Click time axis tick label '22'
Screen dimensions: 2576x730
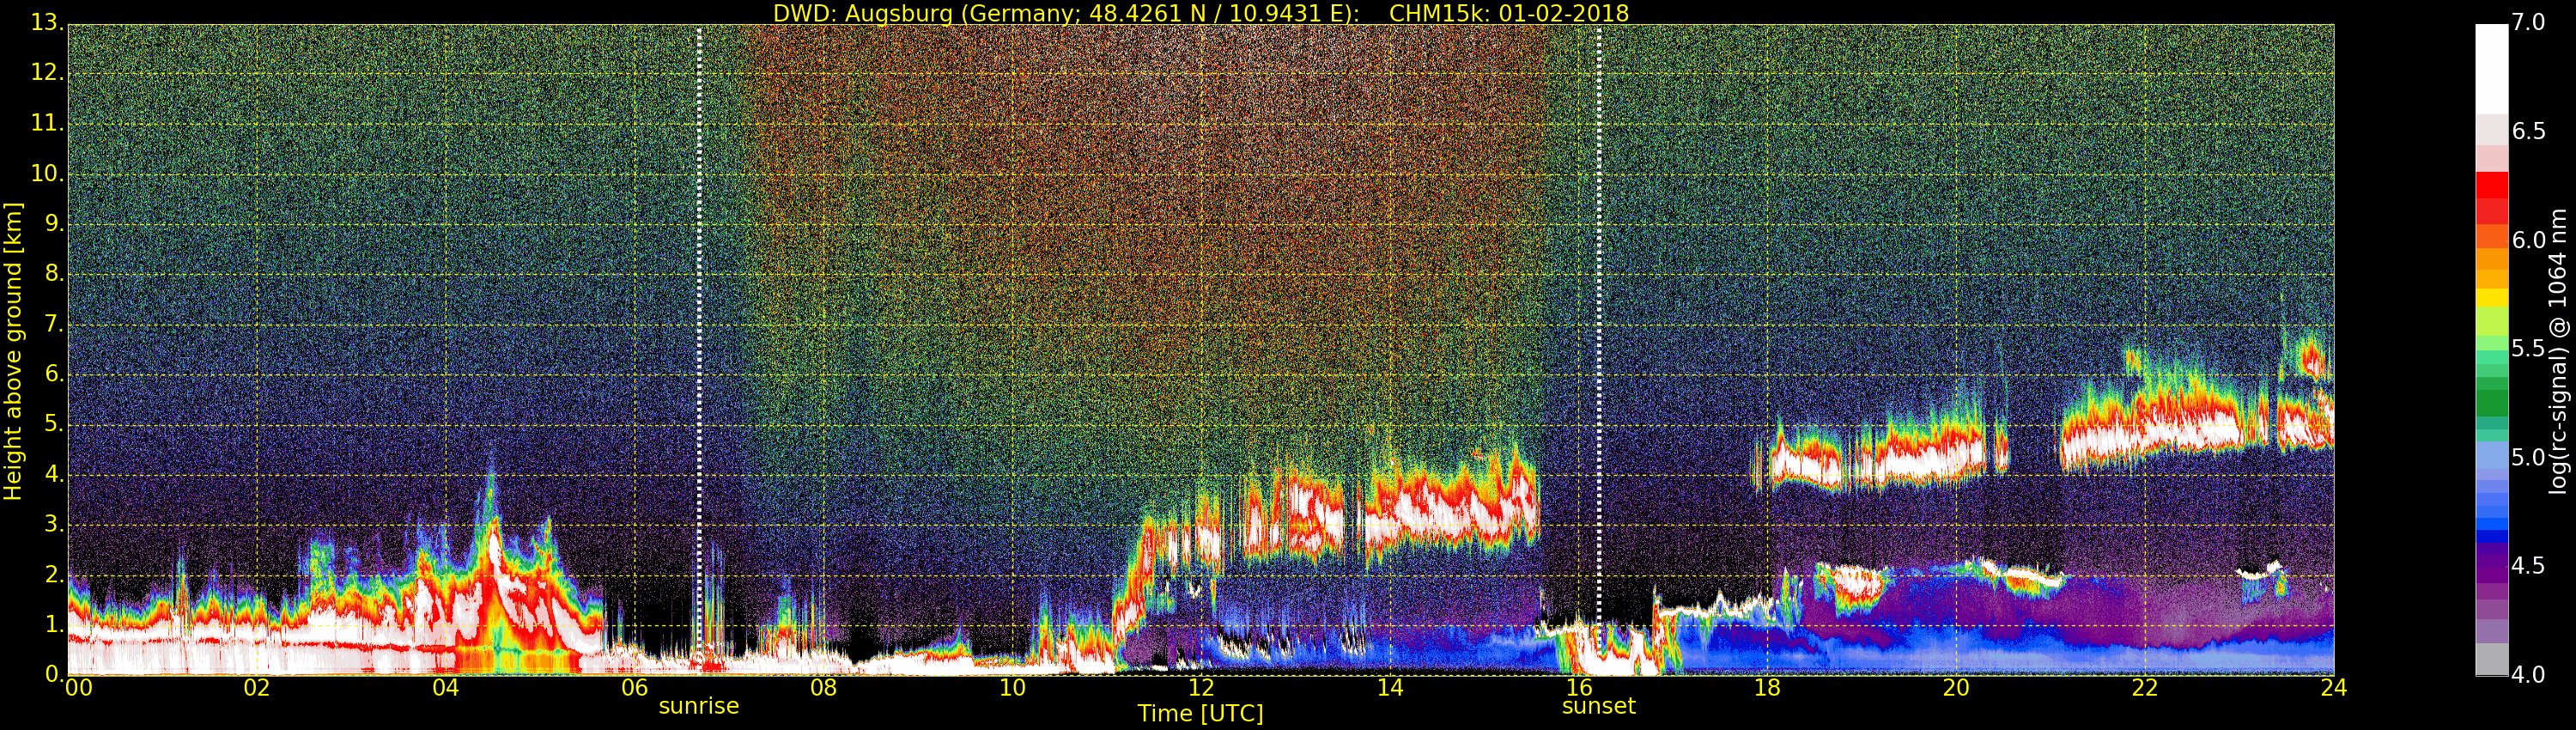(2145, 688)
